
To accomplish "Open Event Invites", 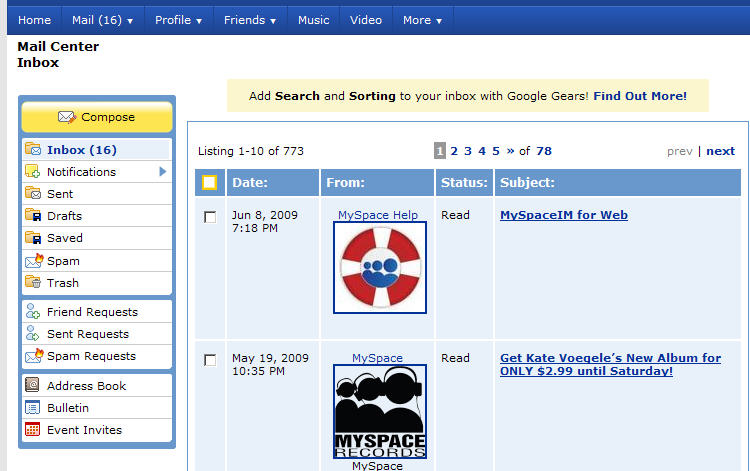I will pyautogui.click(x=96, y=430).
